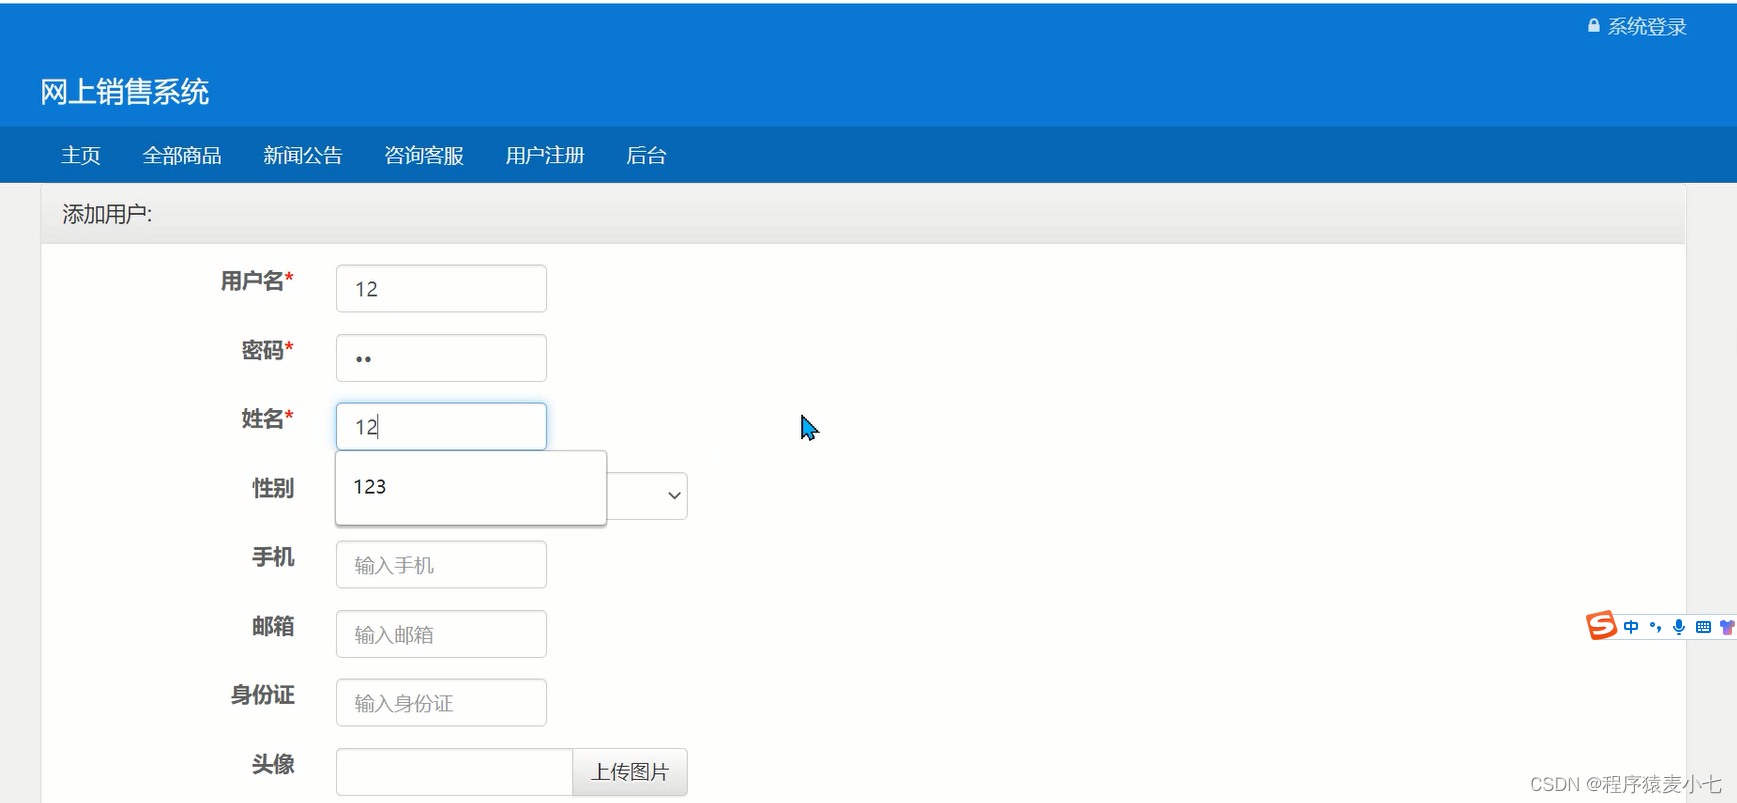The width and height of the screenshot is (1737, 803).
Task: Open the 后台 menu item
Action: pos(646,155)
